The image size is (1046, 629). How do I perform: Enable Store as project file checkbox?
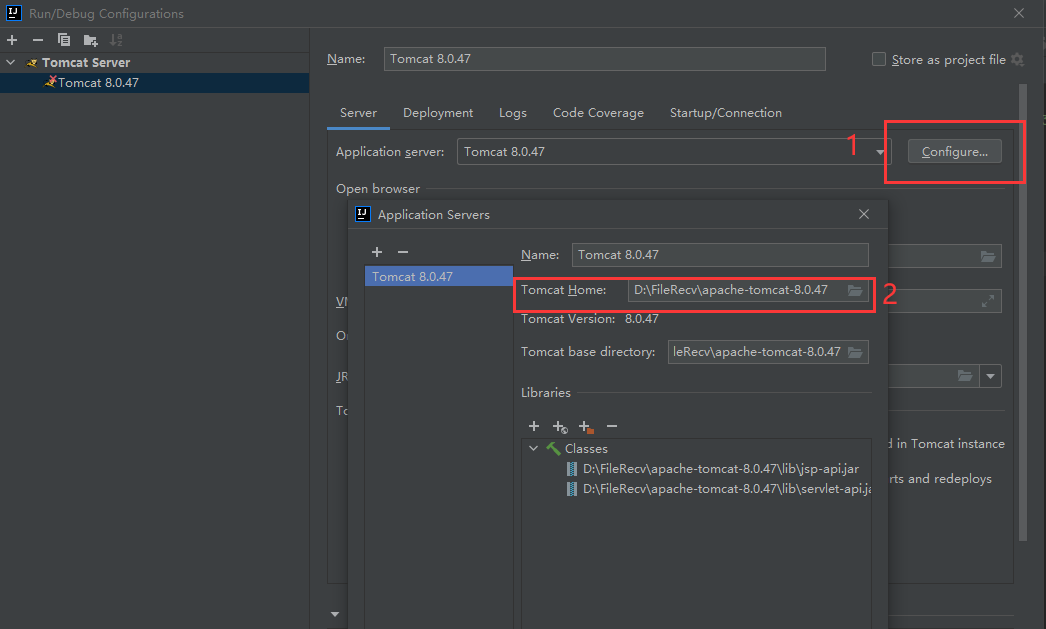click(879, 59)
